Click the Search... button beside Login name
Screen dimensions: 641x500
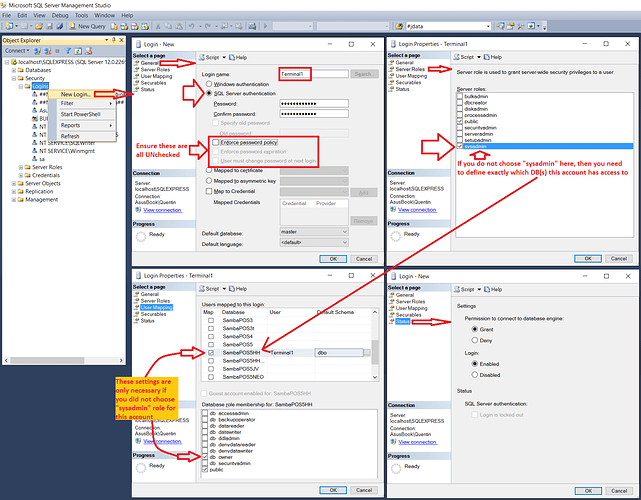(364, 74)
